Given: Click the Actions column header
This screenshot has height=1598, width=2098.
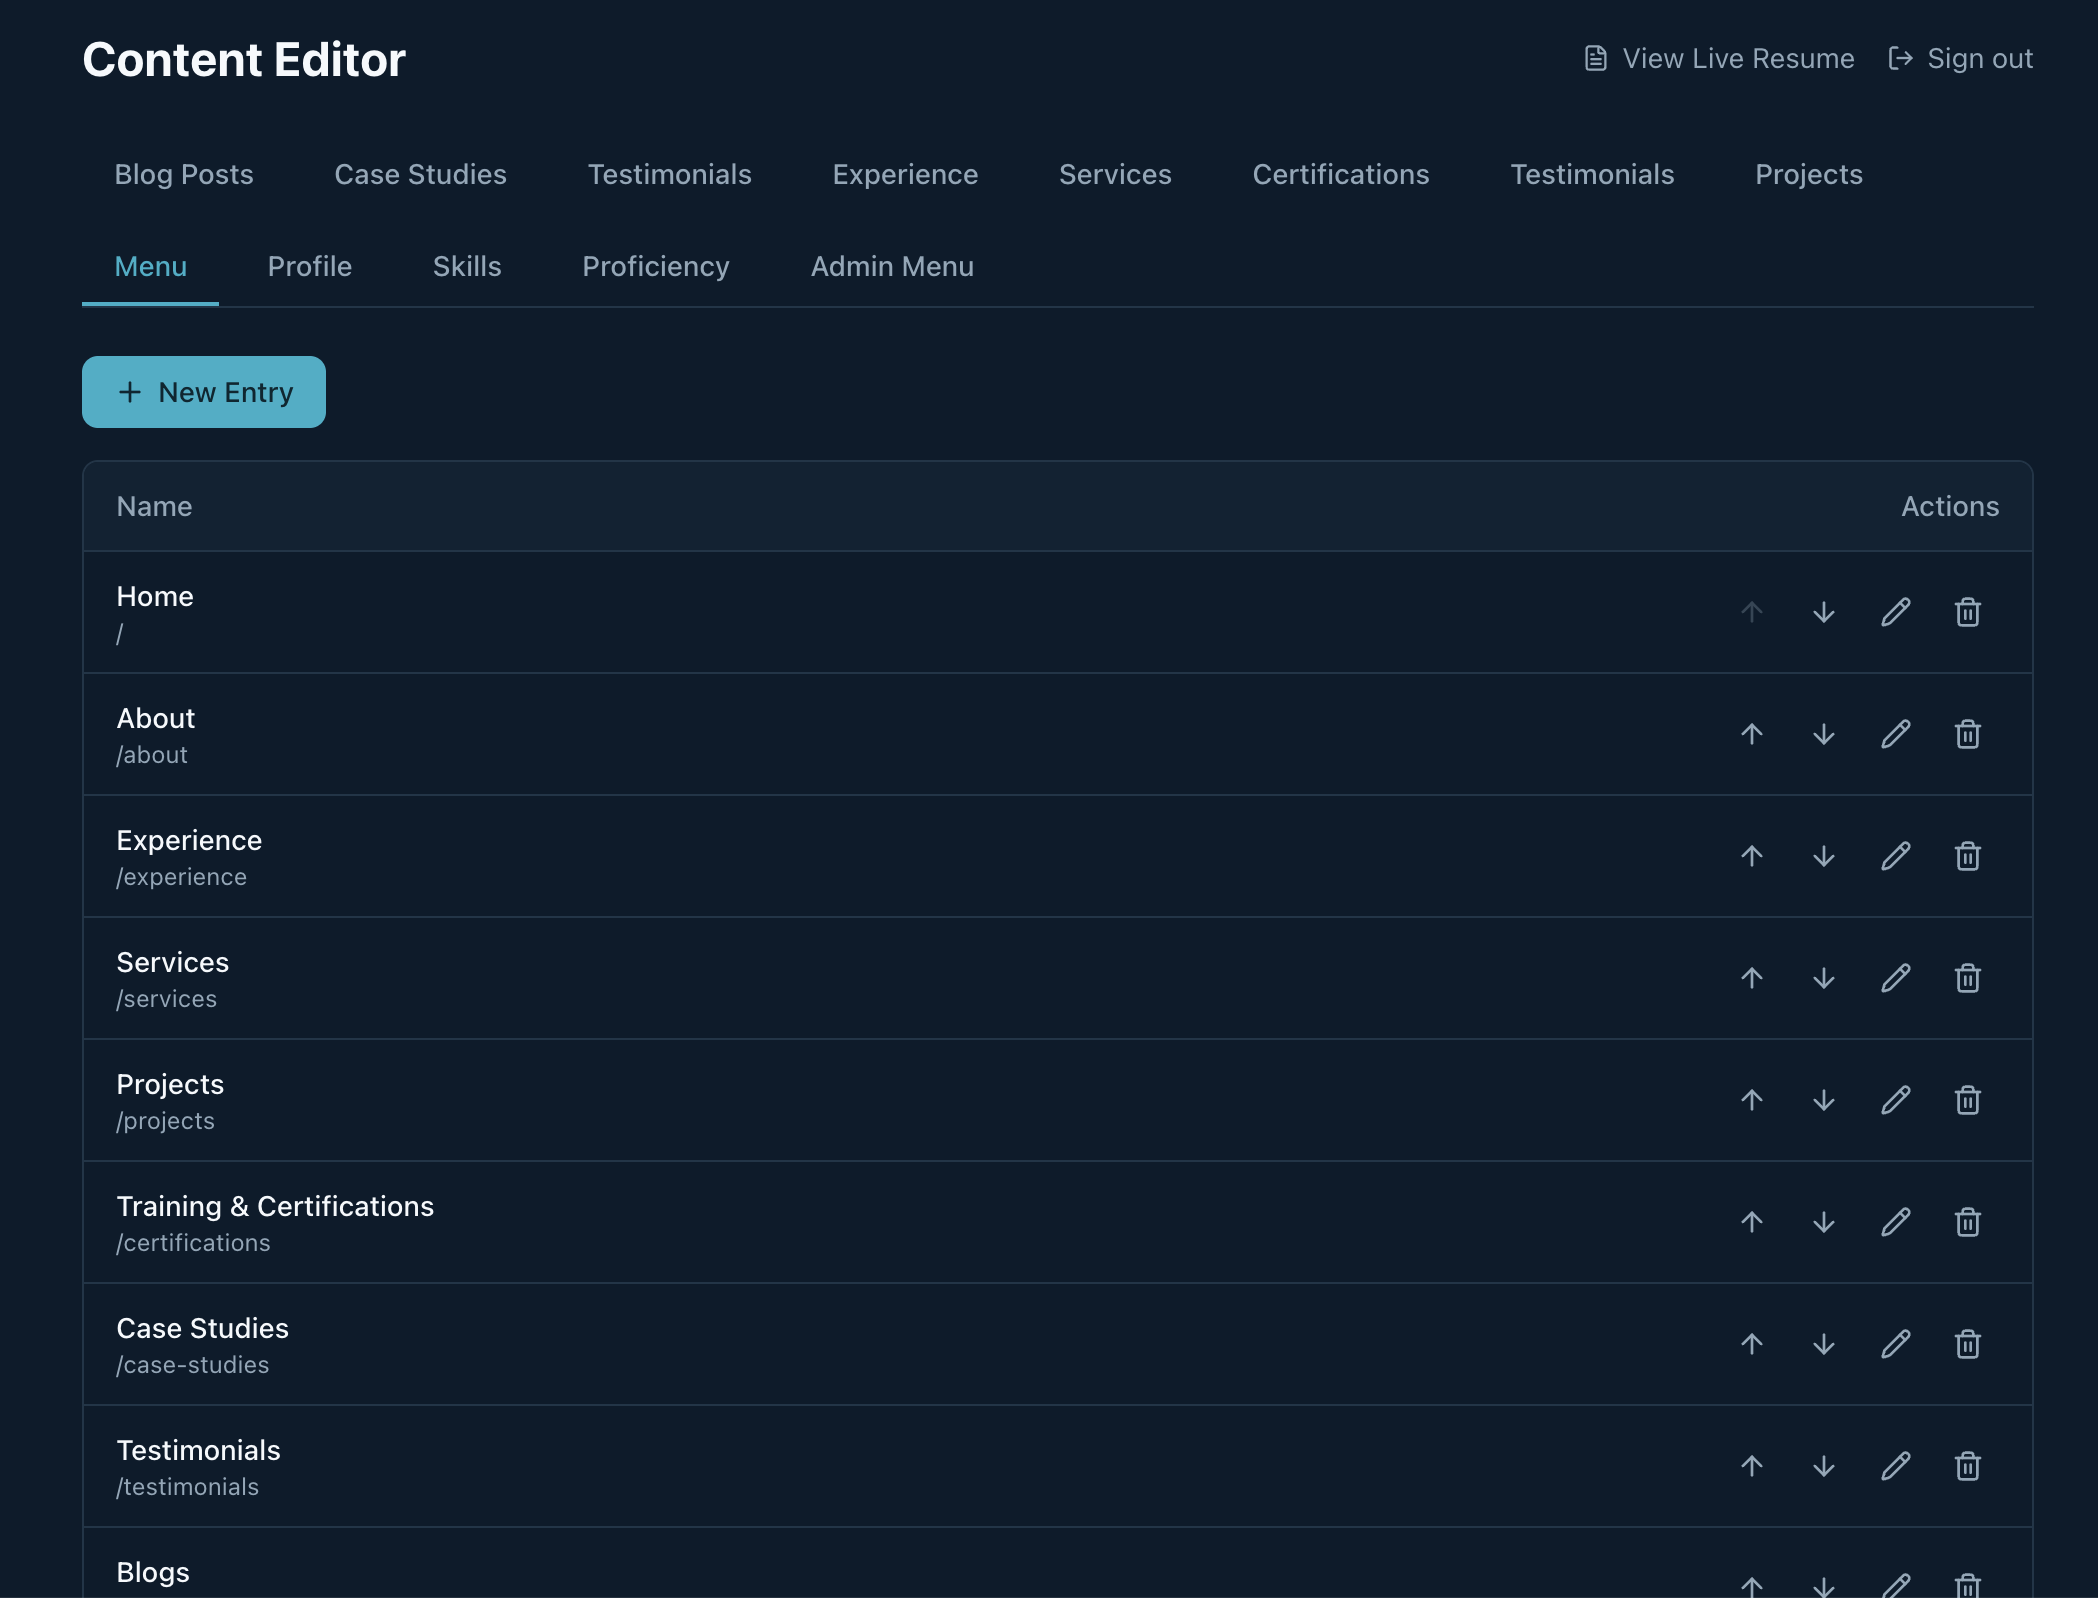Looking at the screenshot, I should point(1950,506).
